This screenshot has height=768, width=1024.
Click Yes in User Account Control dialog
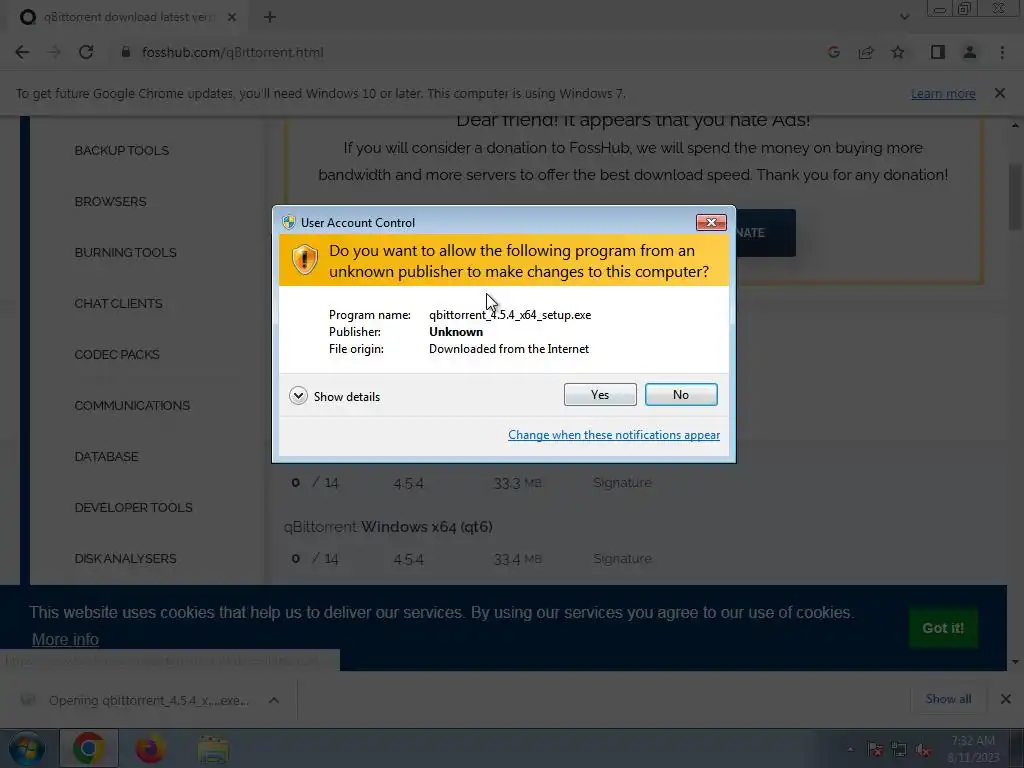pos(600,394)
